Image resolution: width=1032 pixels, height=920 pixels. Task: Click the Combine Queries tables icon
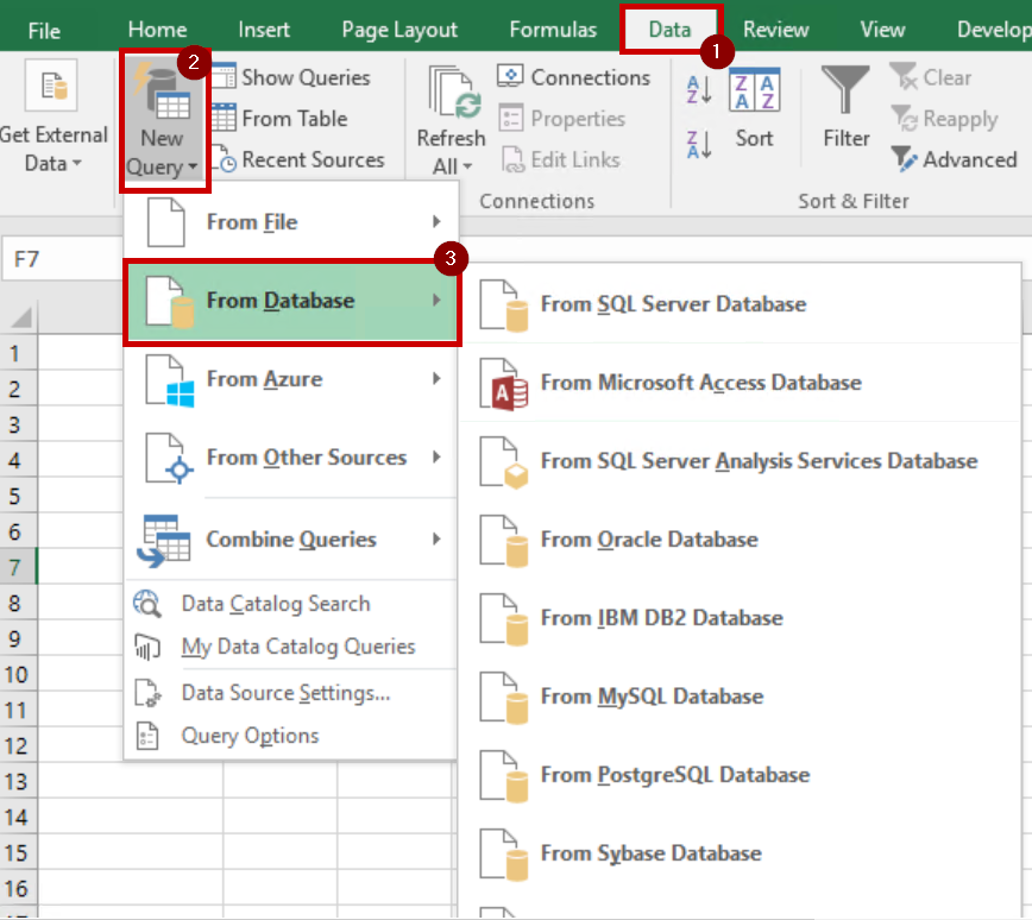click(x=163, y=541)
